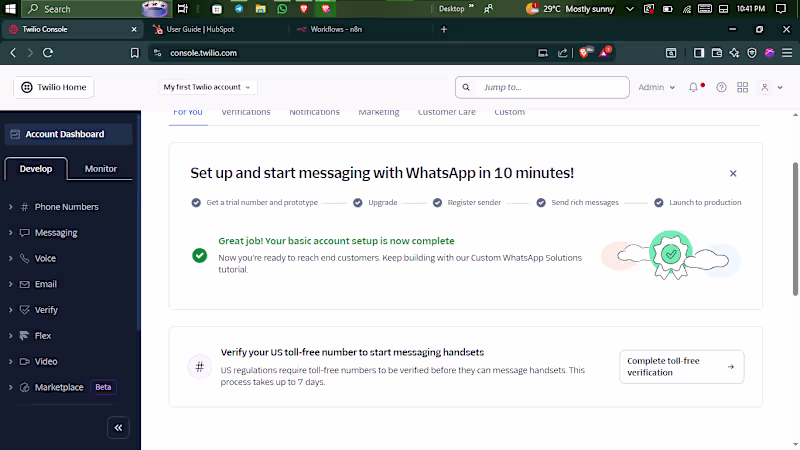Dismiss the WhatsApp setup card
The height and width of the screenshot is (450, 800).
click(x=733, y=173)
